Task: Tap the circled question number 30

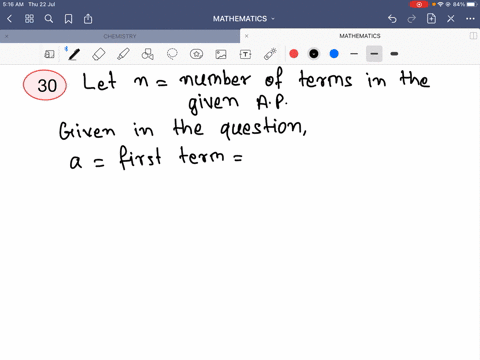Action: tap(45, 85)
